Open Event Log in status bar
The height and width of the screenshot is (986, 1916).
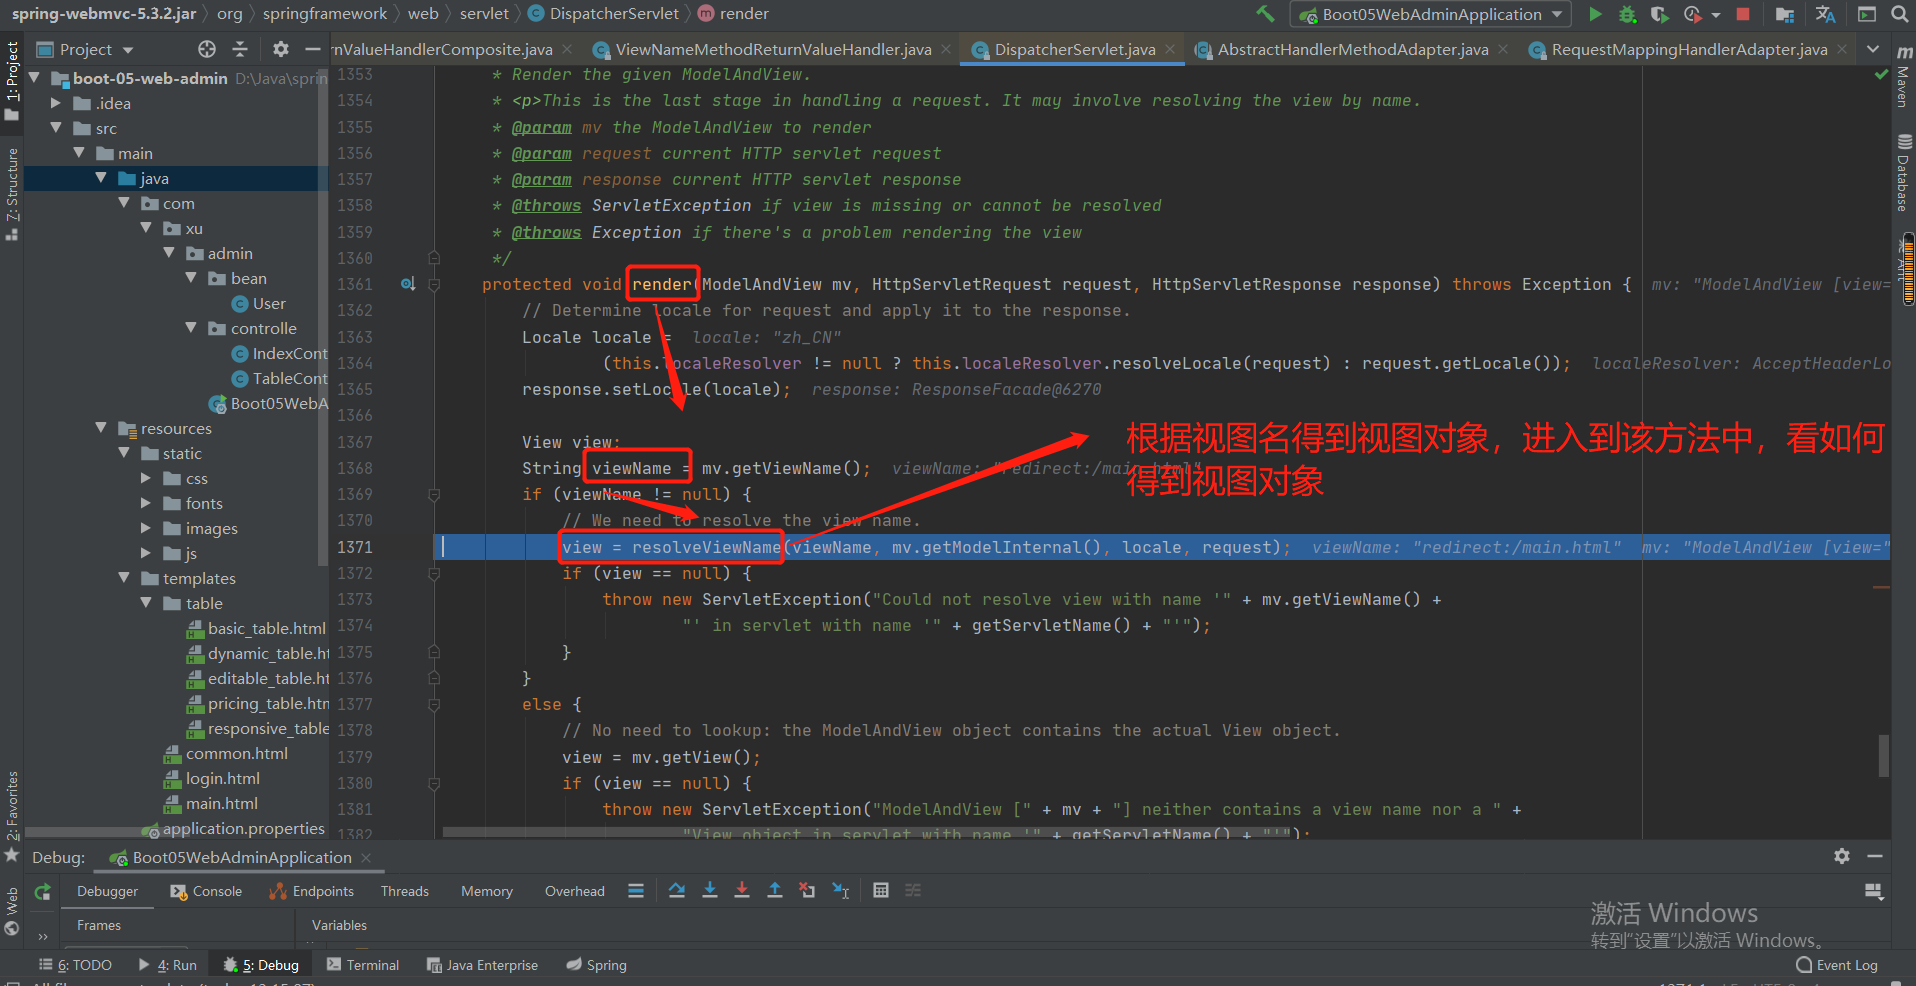1837,965
